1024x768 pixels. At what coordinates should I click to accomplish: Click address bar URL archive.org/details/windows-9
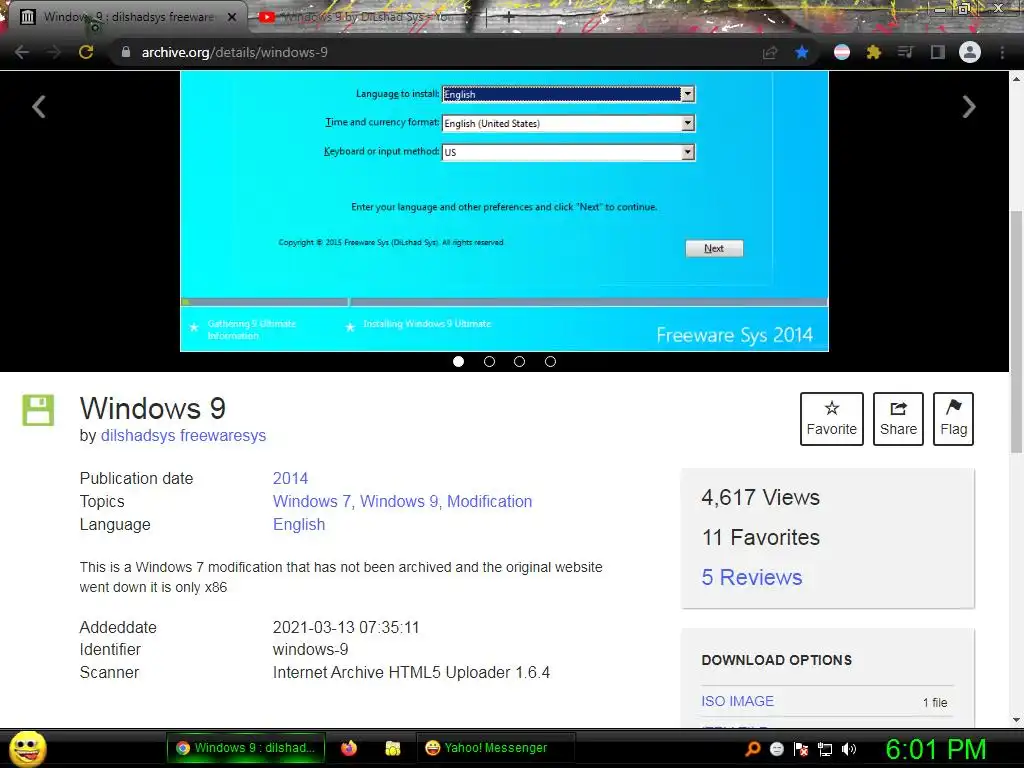[234, 52]
